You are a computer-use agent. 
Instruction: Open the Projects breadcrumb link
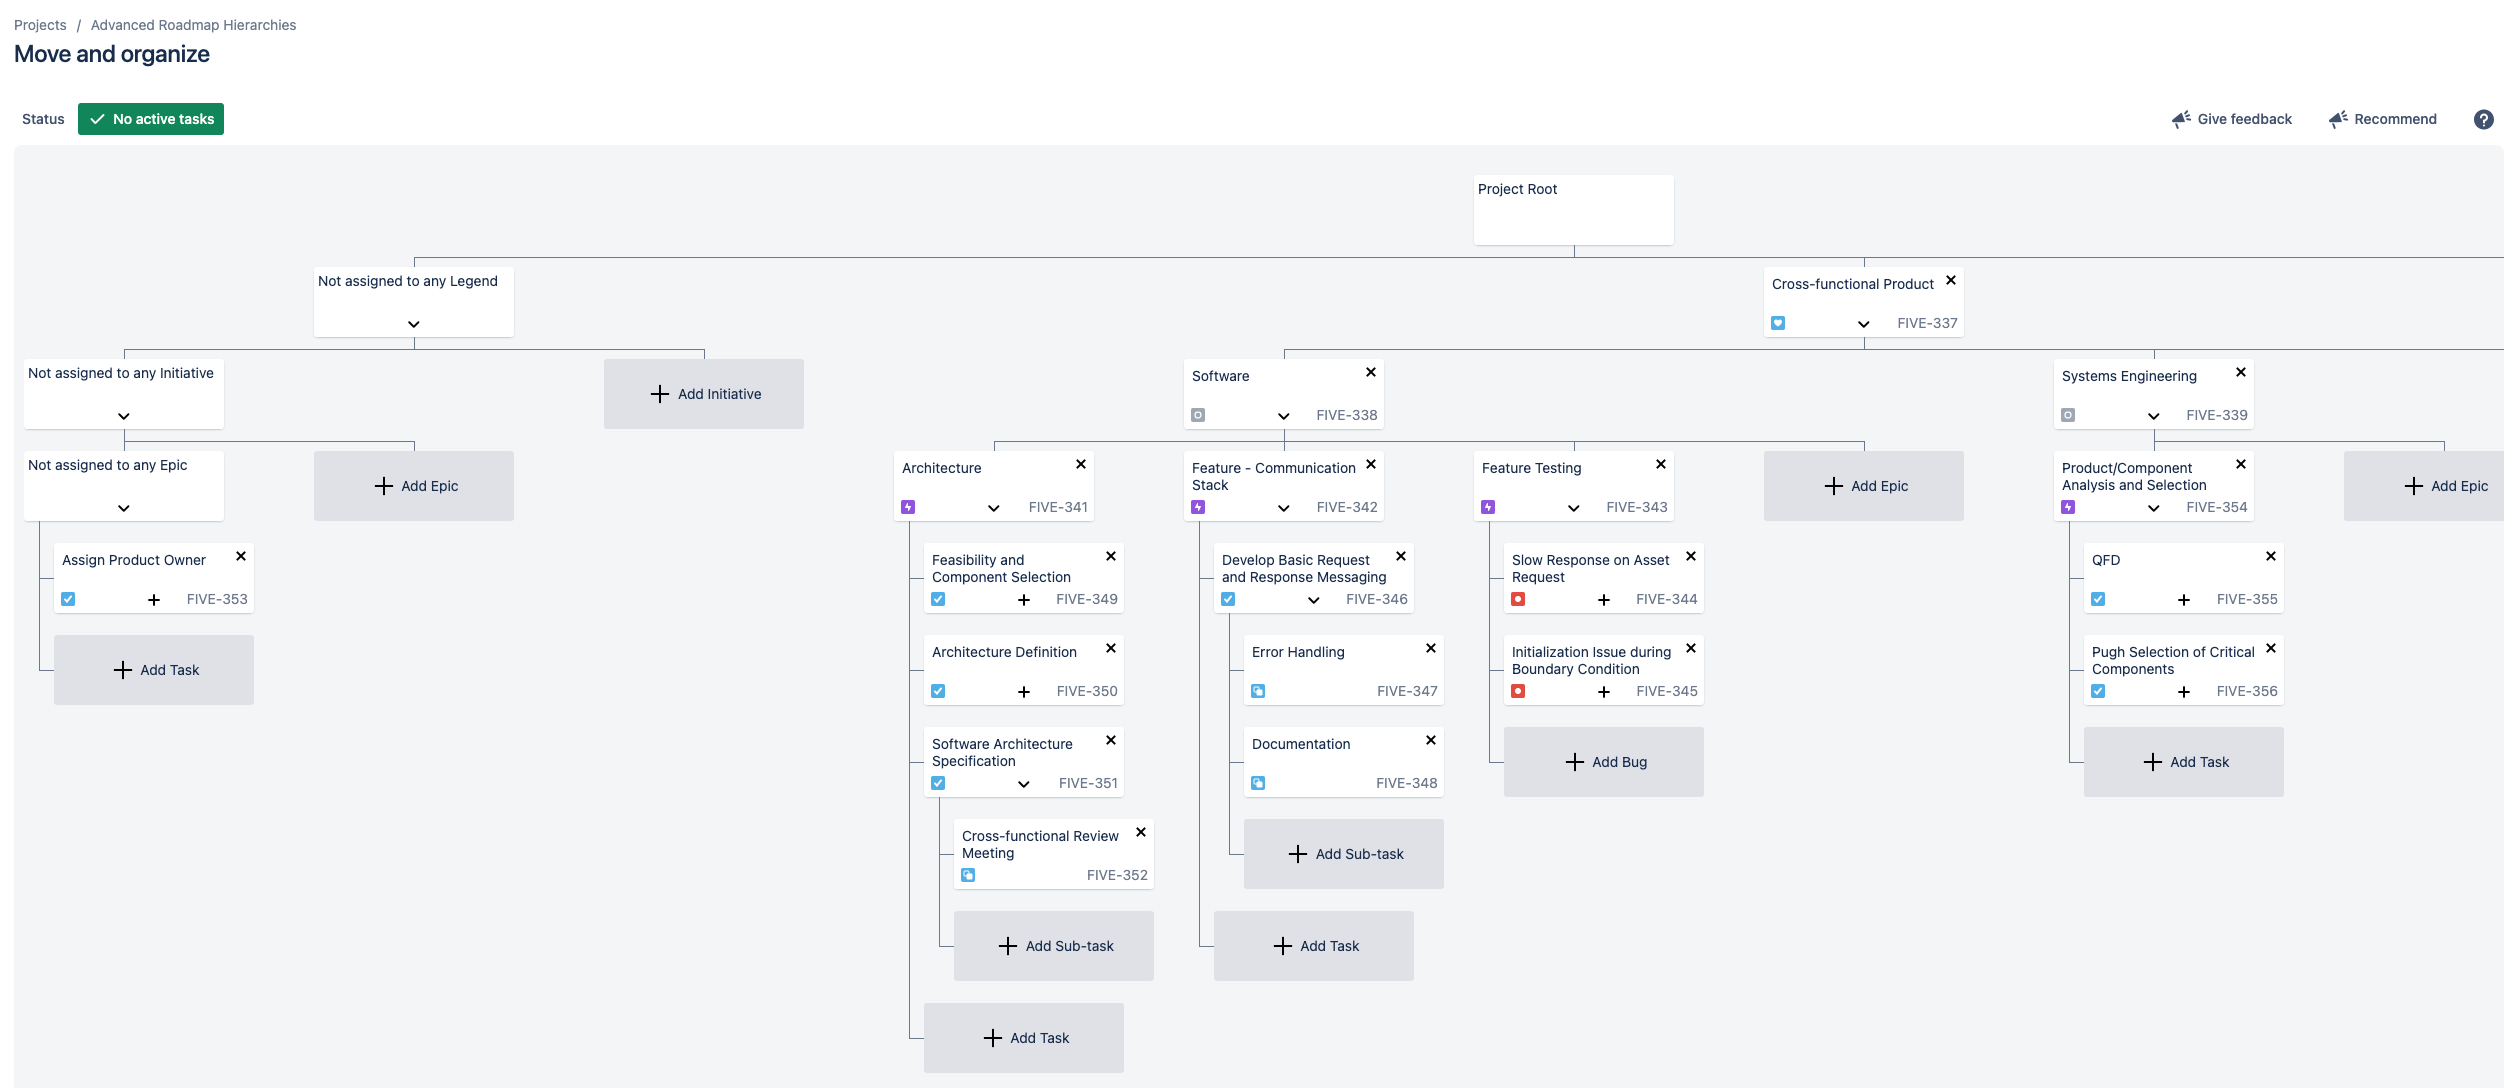click(40, 25)
